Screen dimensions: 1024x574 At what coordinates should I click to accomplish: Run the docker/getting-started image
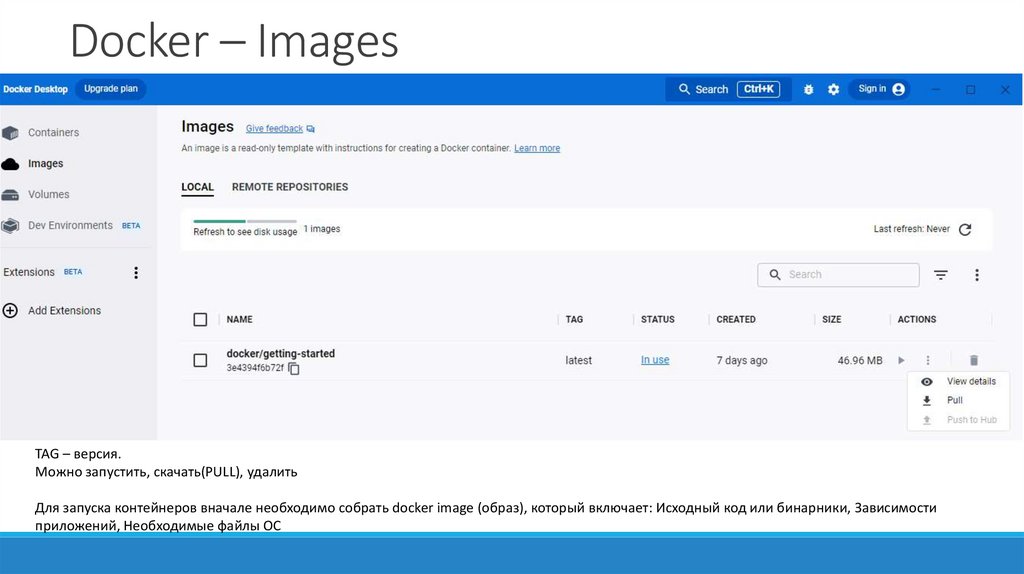pyautogui.click(x=901, y=360)
